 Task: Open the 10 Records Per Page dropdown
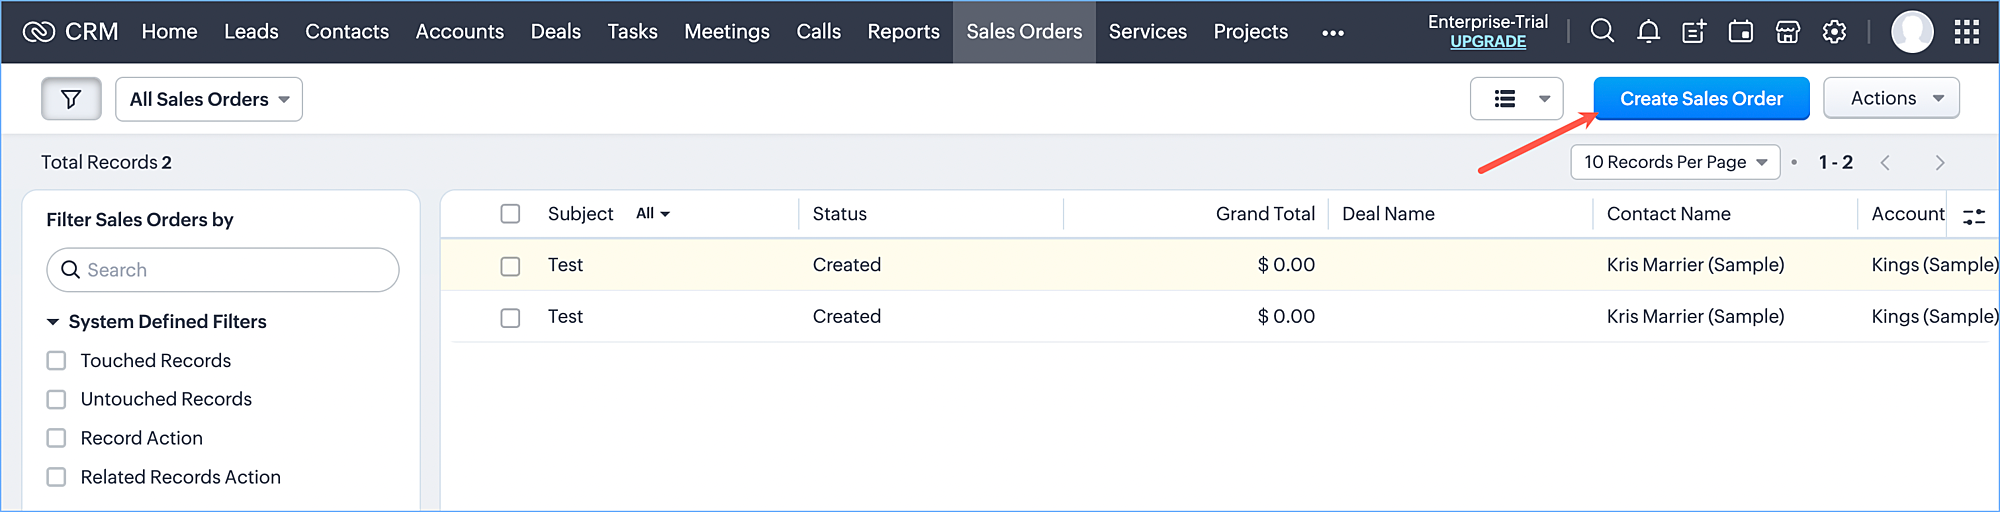pos(1675,162)
